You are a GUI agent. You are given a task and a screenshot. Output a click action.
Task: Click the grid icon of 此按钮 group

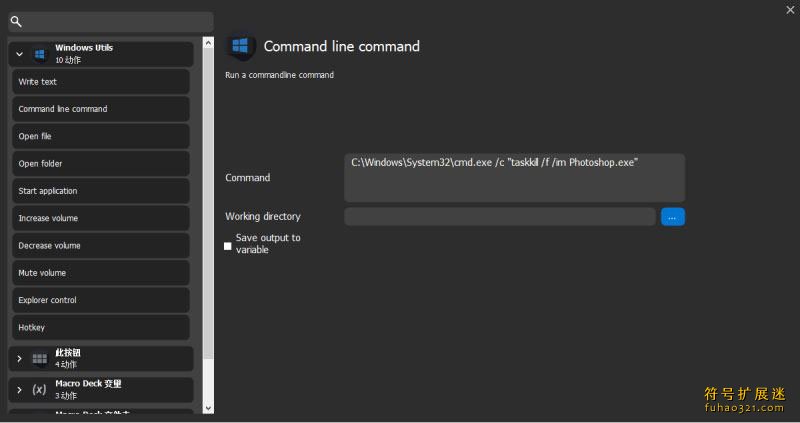click(x=39, y=359)
